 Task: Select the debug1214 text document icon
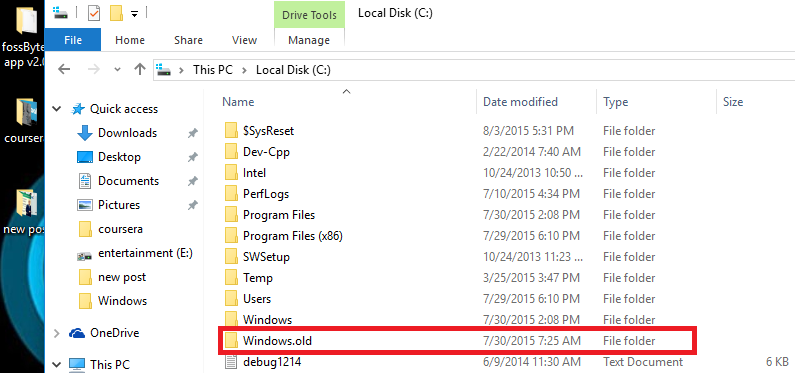pyautogui.click(x=231, y=362)
